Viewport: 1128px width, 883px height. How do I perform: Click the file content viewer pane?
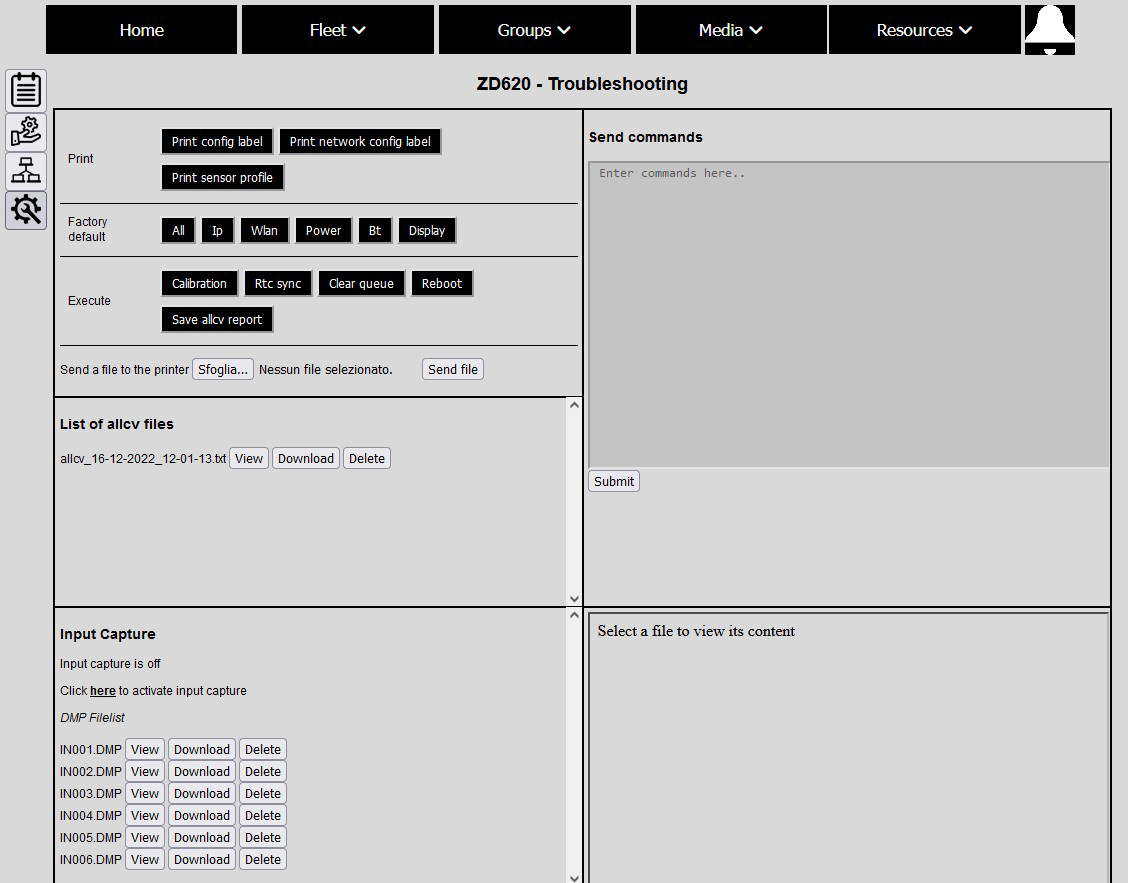[849, 748]
